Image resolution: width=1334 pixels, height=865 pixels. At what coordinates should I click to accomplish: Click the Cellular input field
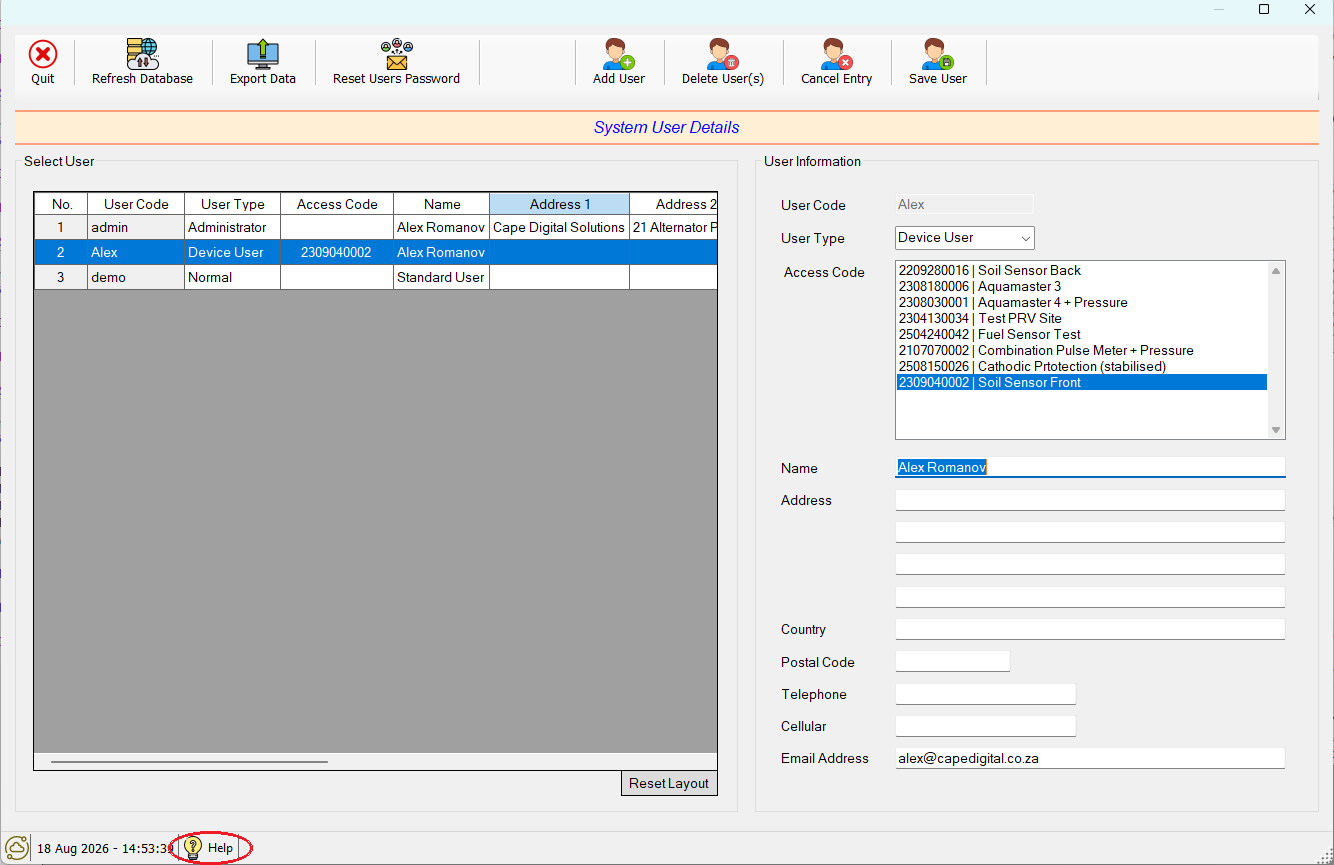(986, 726)
